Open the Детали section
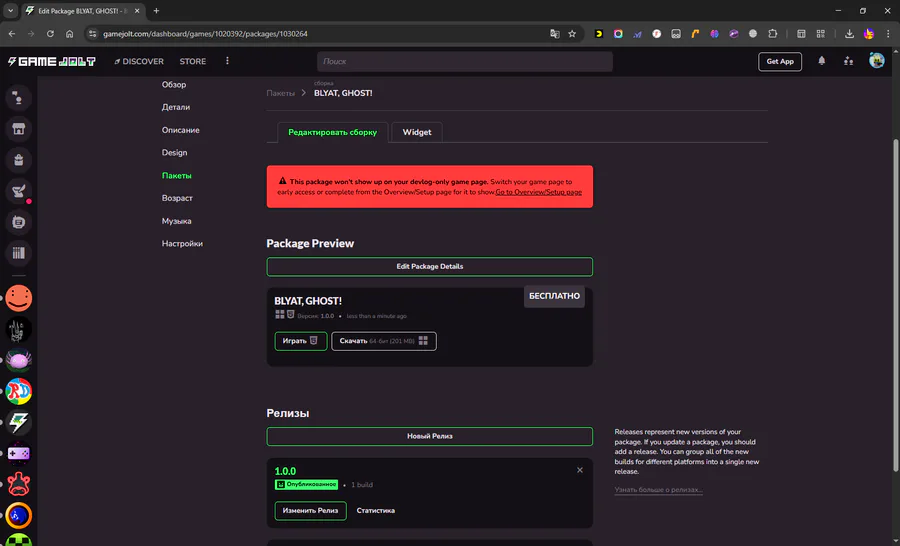 pos(176,107)
